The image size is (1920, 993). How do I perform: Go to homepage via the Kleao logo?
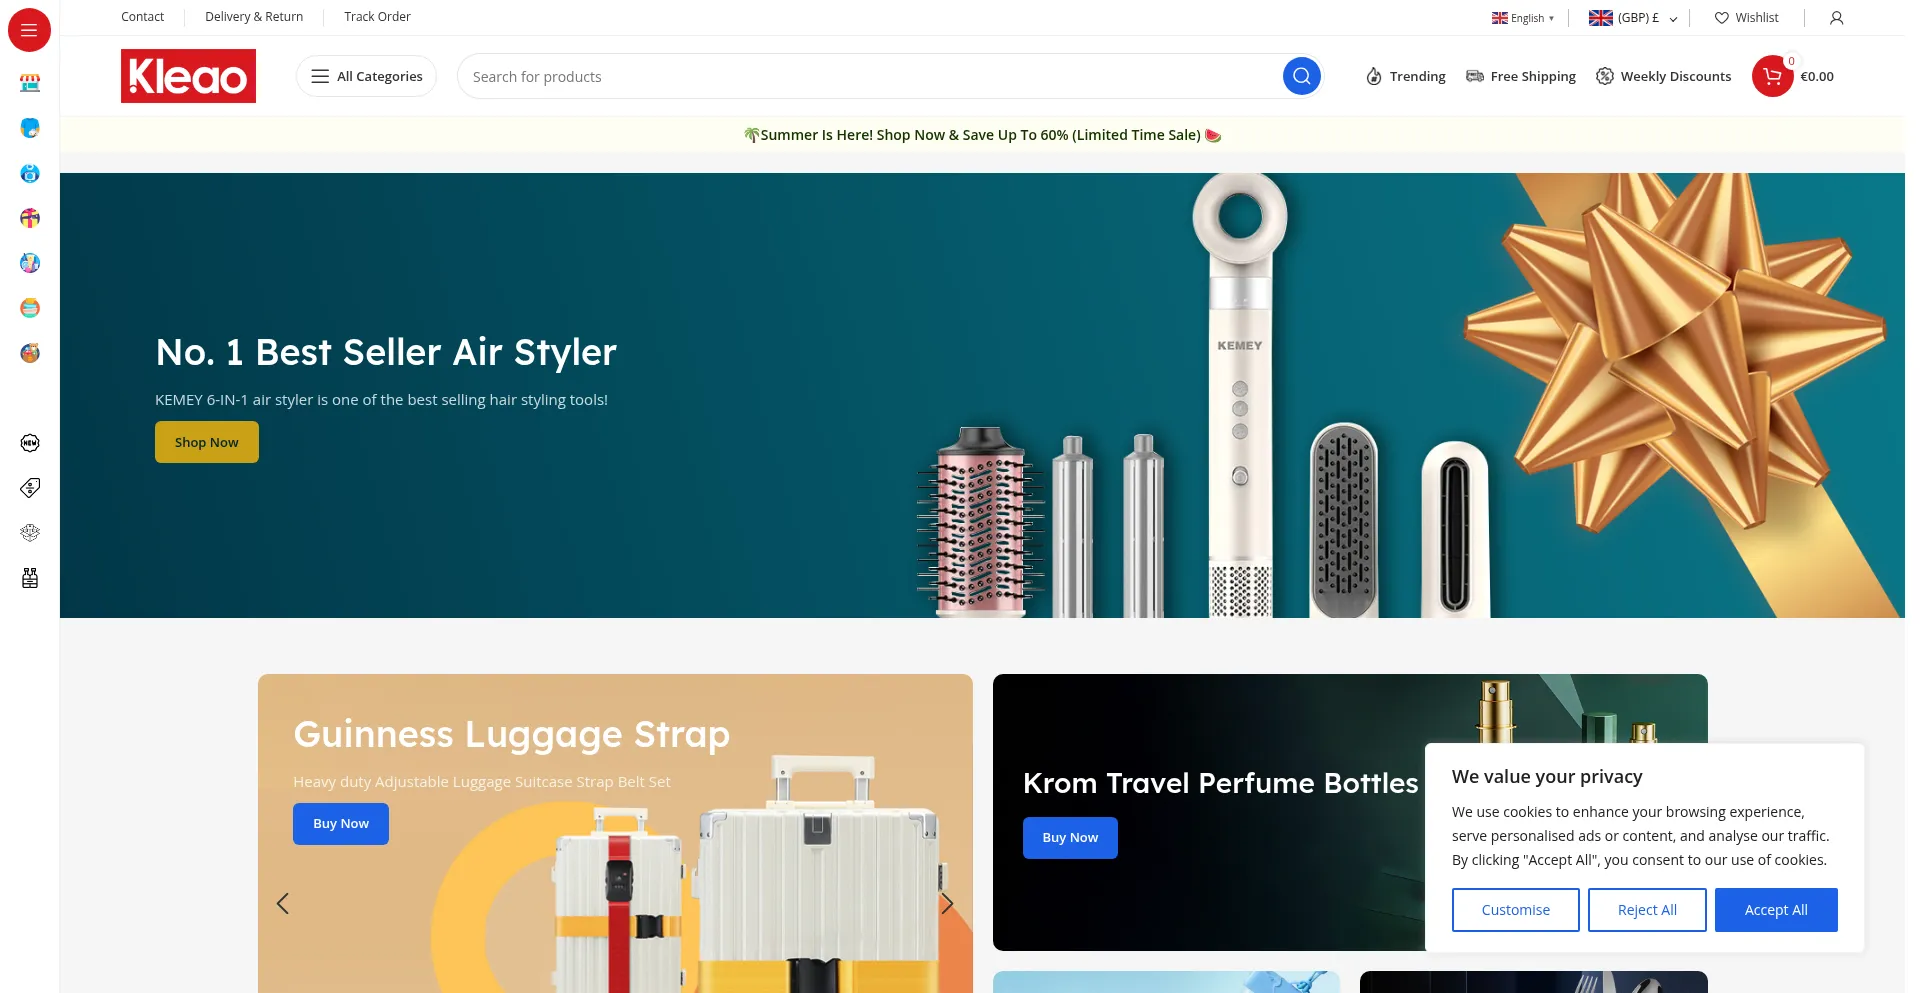pyautogui.click(x=188, y=76)
